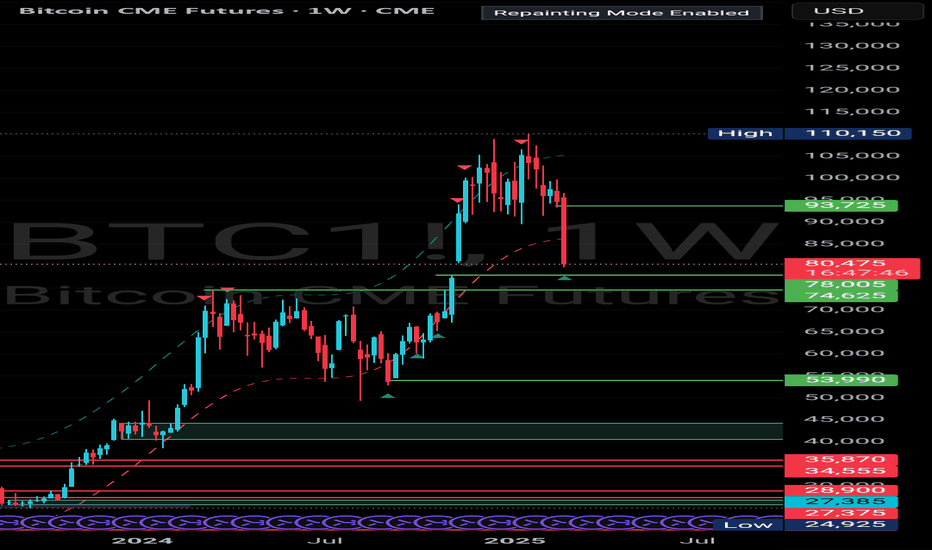Click the Low tag near the bottom
Screen dimensions: 932x550
748,524
